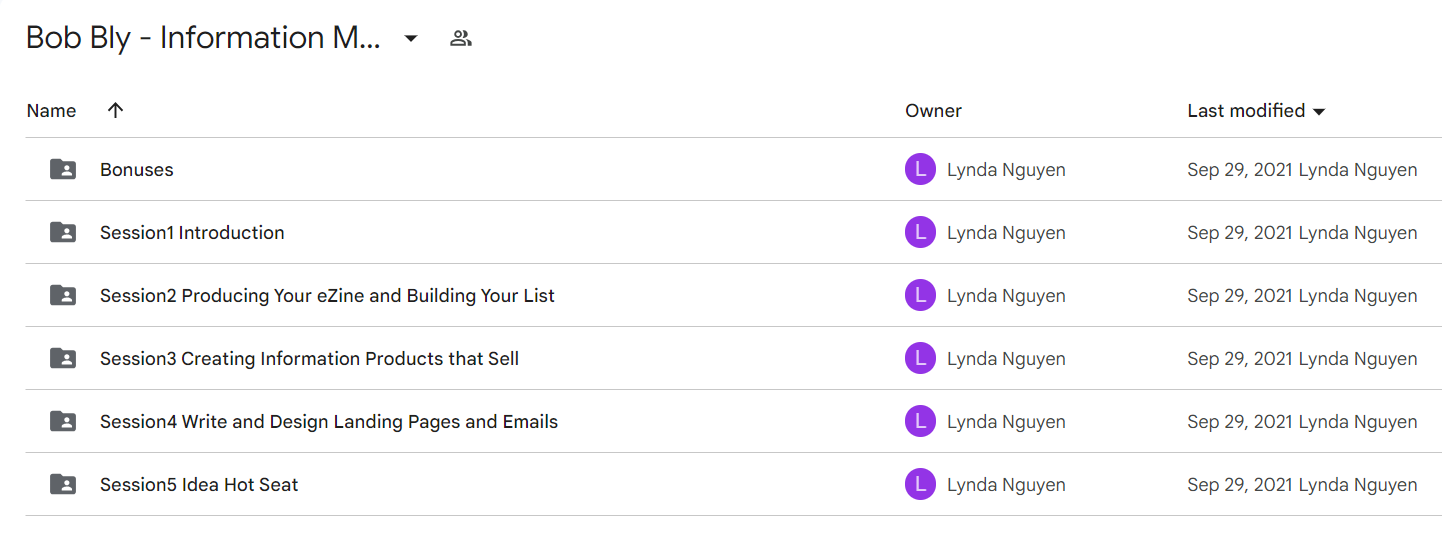Click the Session5 Idea Hot Seat folder icon
The width and height of the screenshot is (1442, 555).
coord(63,484)
